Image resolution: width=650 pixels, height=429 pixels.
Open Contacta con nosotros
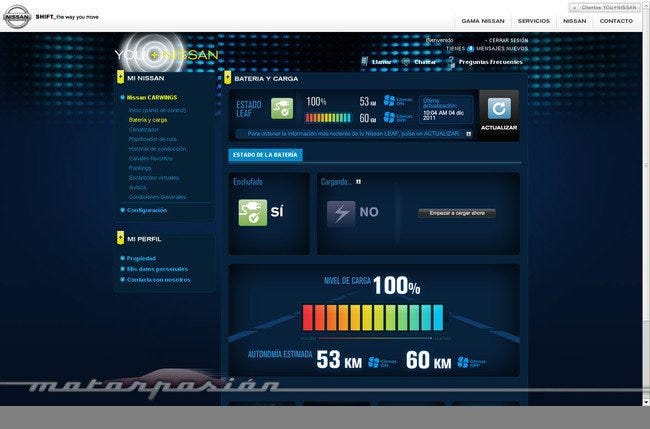click(x=159, y=280)
